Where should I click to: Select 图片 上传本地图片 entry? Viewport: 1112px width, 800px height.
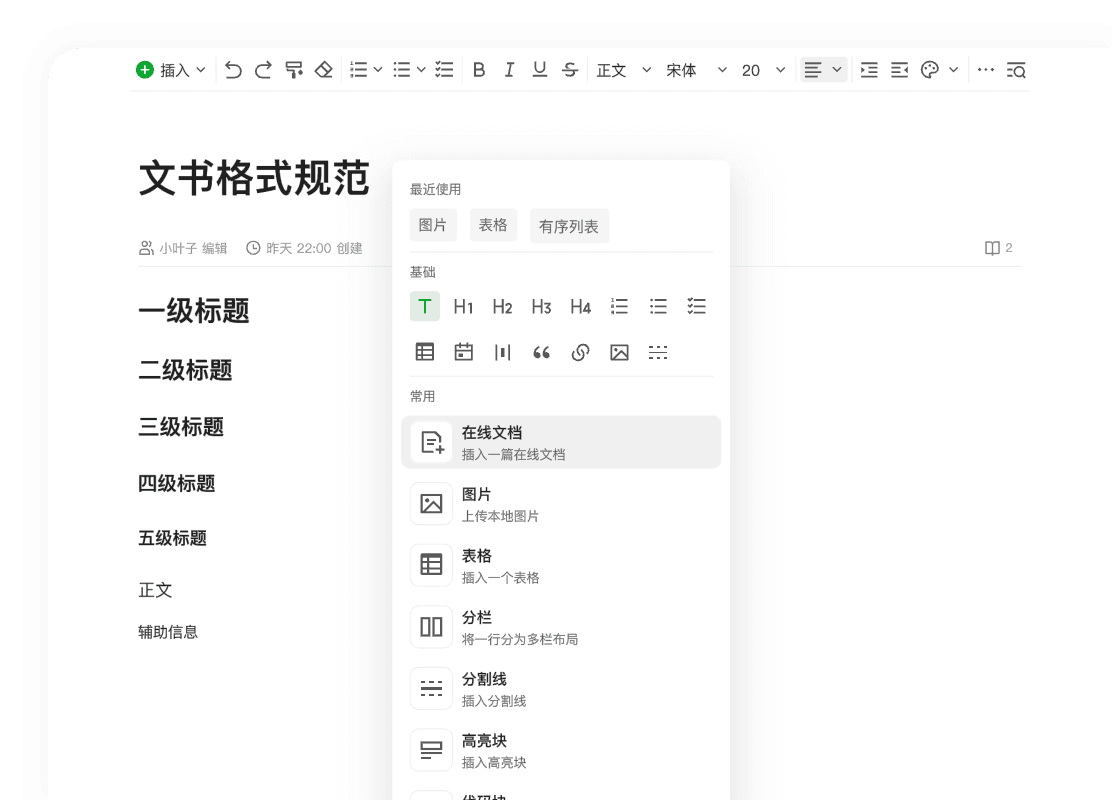click(x=561, y=504)
